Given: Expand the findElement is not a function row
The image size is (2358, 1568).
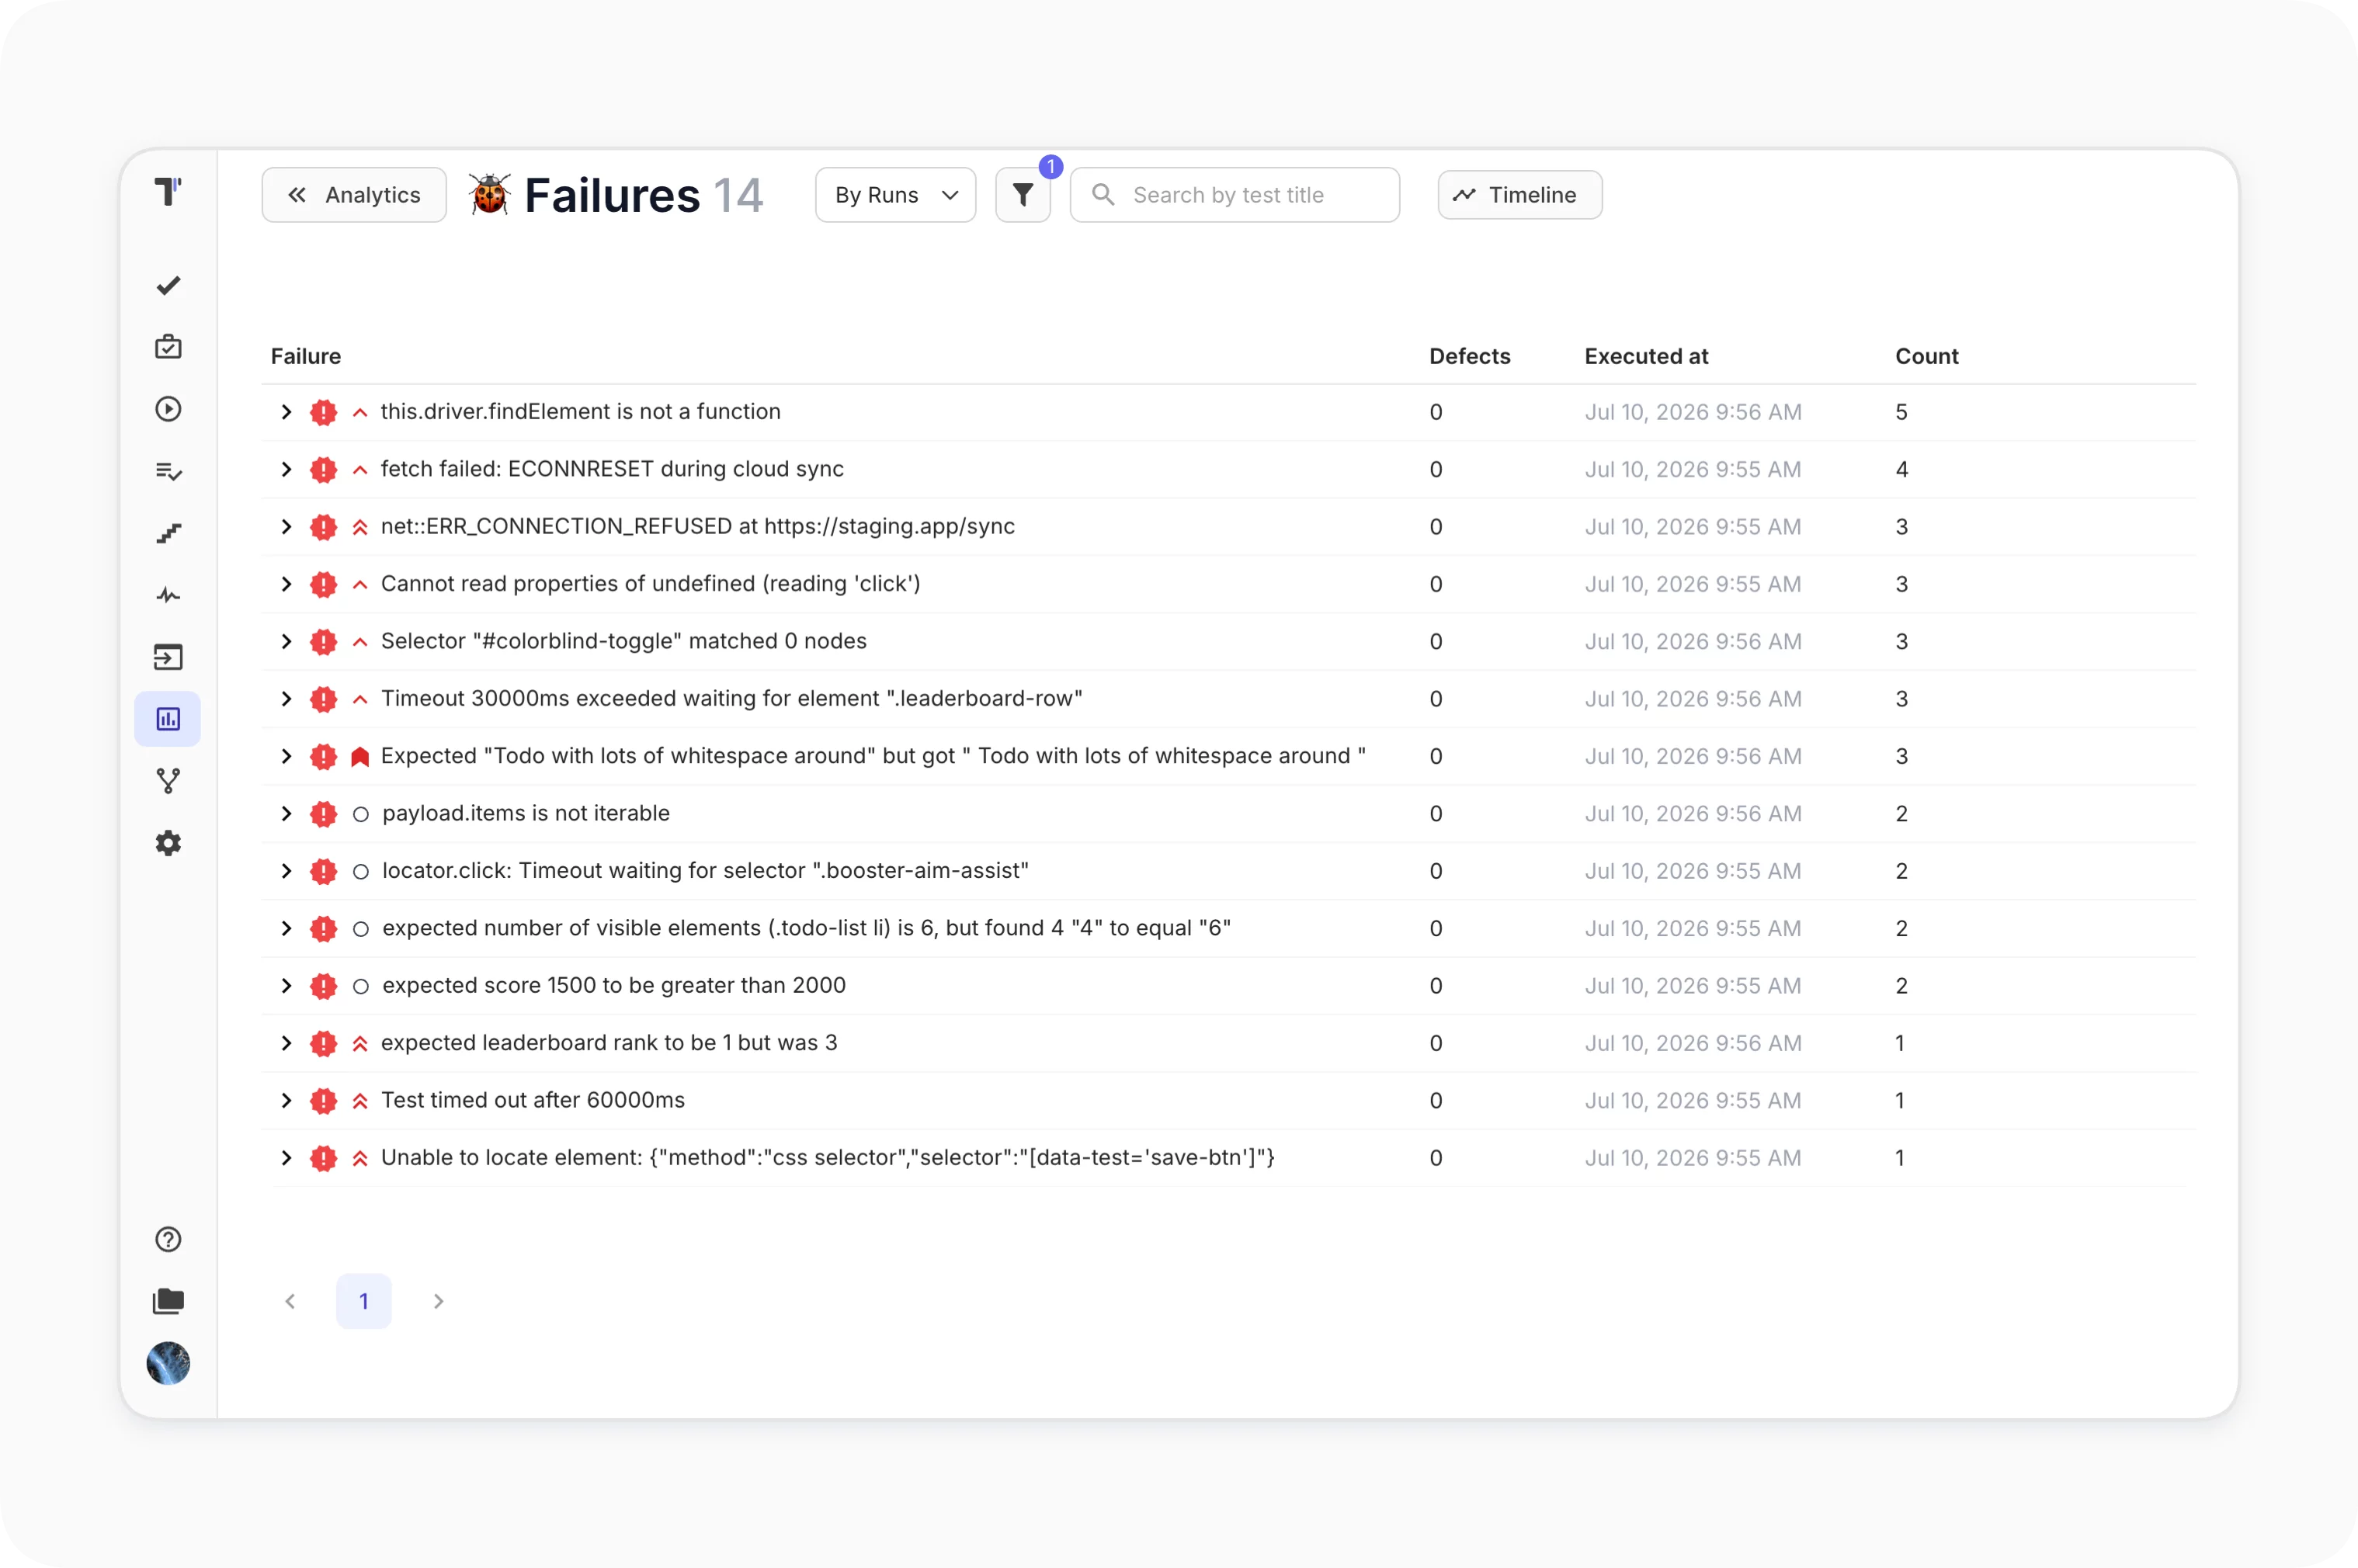Looking at the screenshot, I should [286, 412].
